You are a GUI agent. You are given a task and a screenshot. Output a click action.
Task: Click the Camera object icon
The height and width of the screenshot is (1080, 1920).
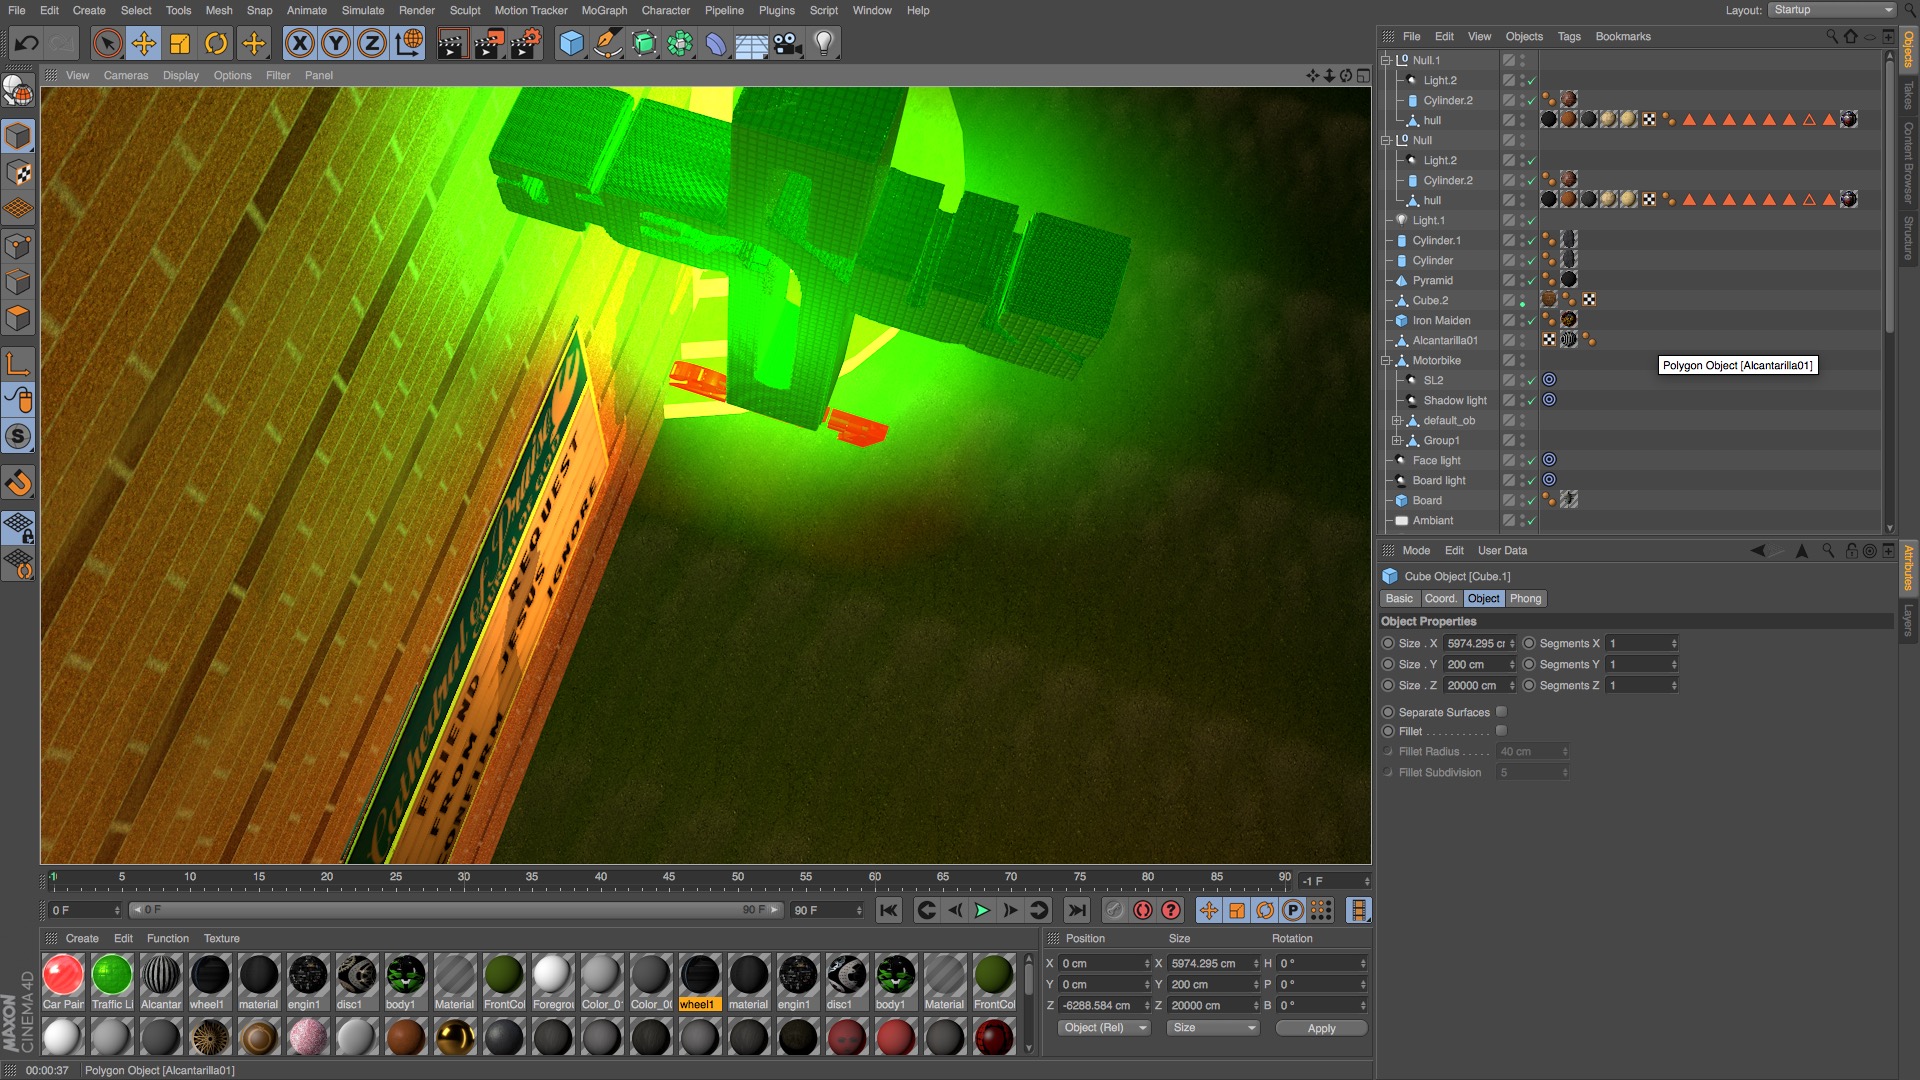(788, 44)
